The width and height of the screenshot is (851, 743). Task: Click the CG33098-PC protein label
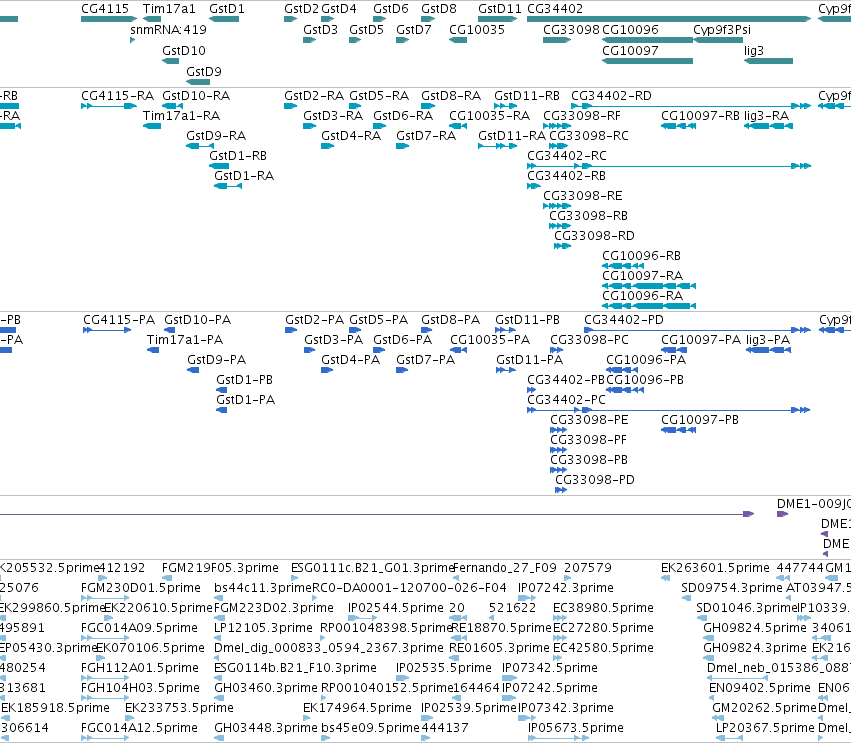(x=589, y=340)
